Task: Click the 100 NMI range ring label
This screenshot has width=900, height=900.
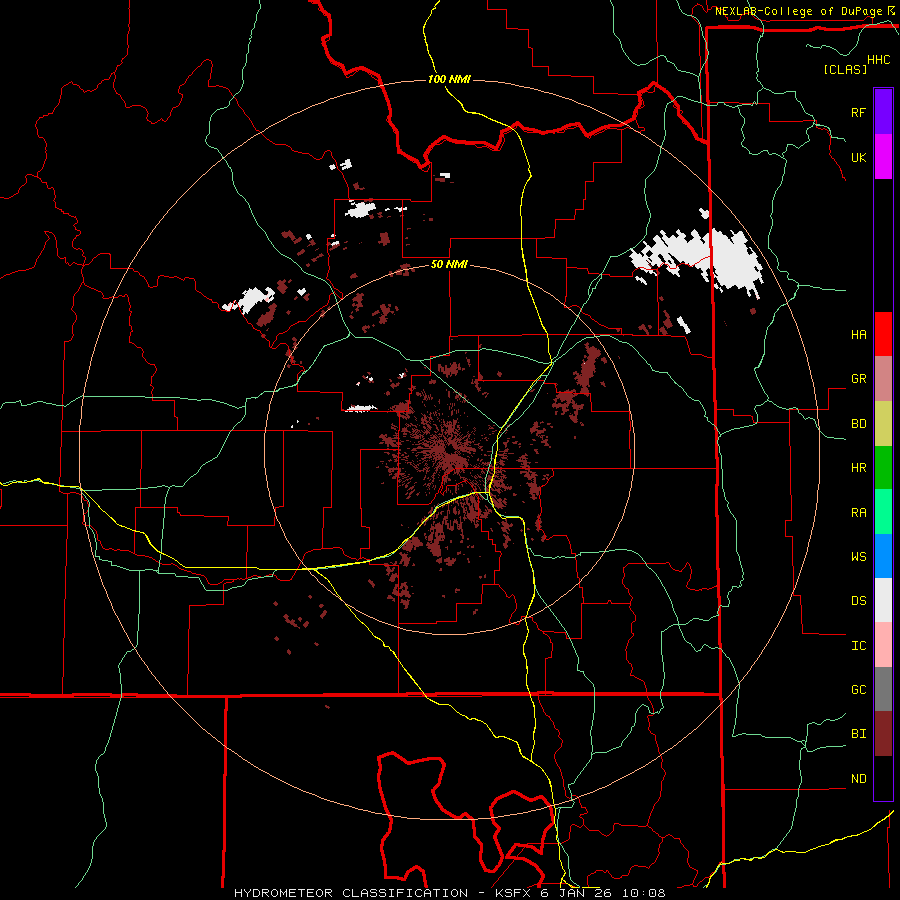Action: pyautogui.click(x=449, y=79)
